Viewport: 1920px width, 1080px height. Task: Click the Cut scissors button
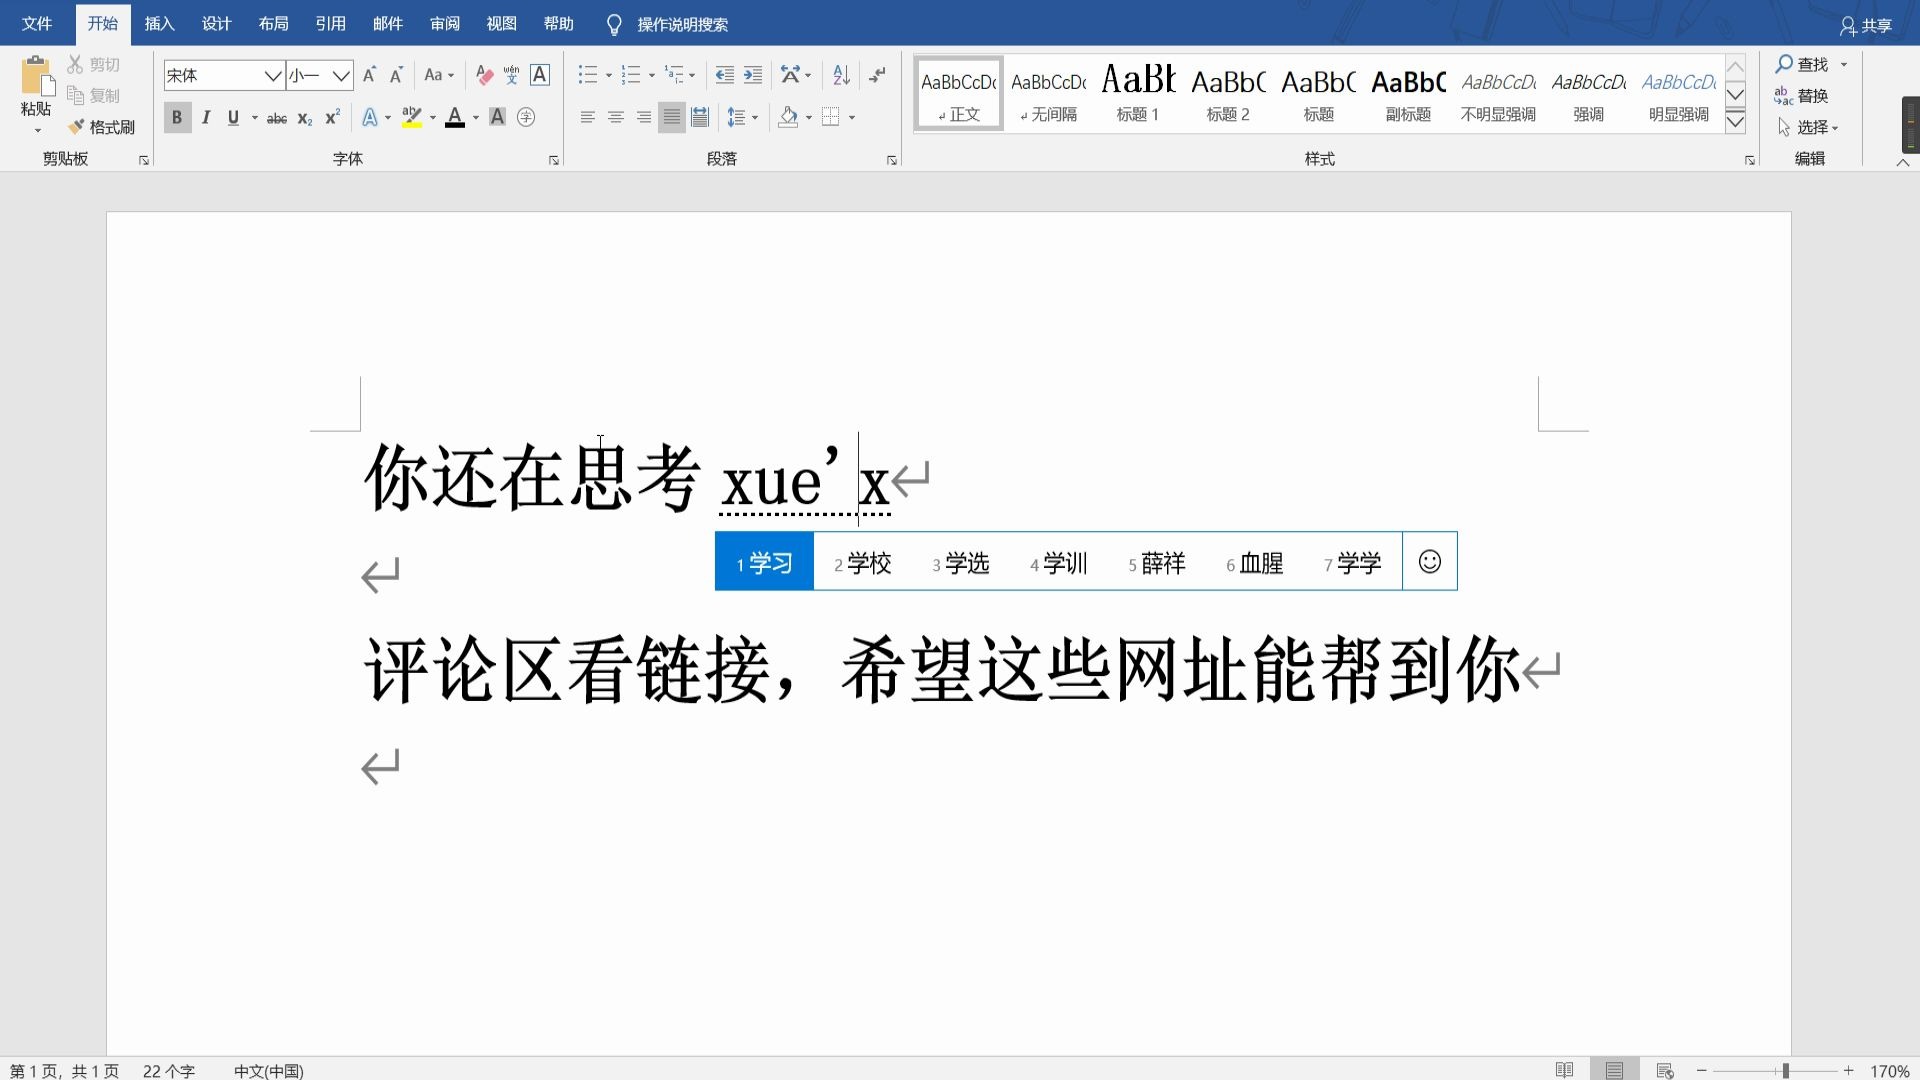pyautogui.click(x=94, y=64)
